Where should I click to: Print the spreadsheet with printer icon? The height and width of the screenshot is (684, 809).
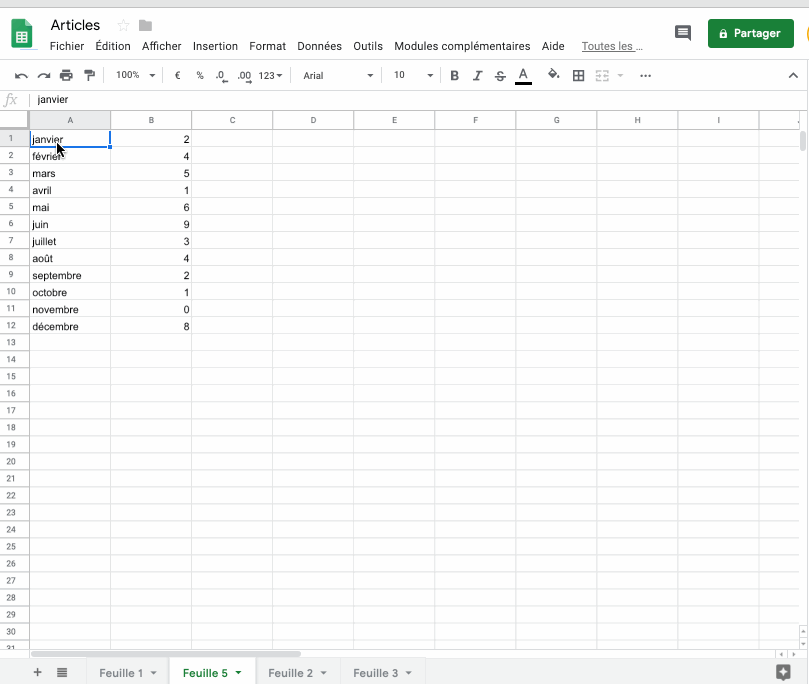click(x=66, y=76)
